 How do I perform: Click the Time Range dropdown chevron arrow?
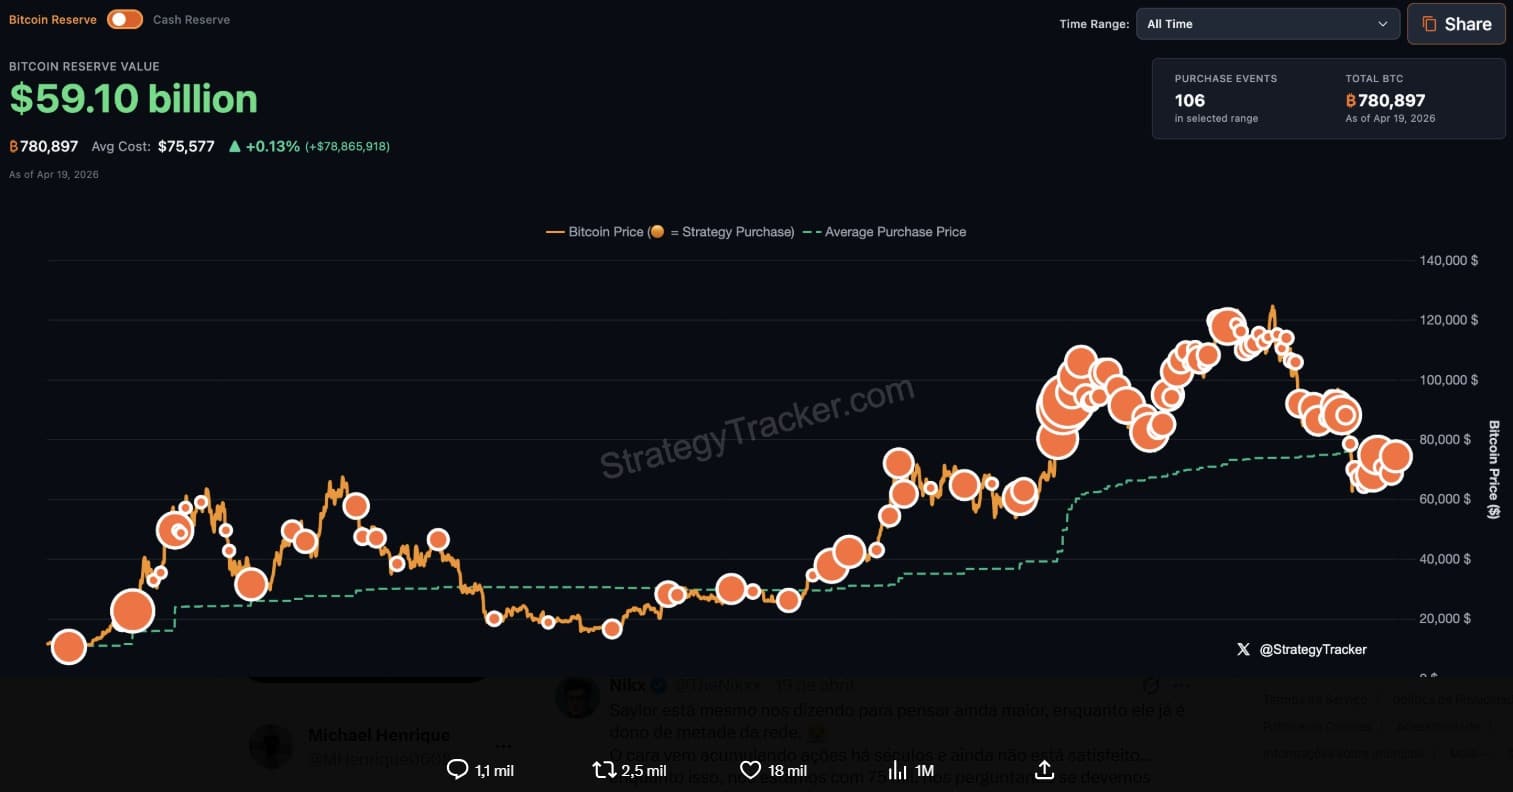[x=1383, y=24]
